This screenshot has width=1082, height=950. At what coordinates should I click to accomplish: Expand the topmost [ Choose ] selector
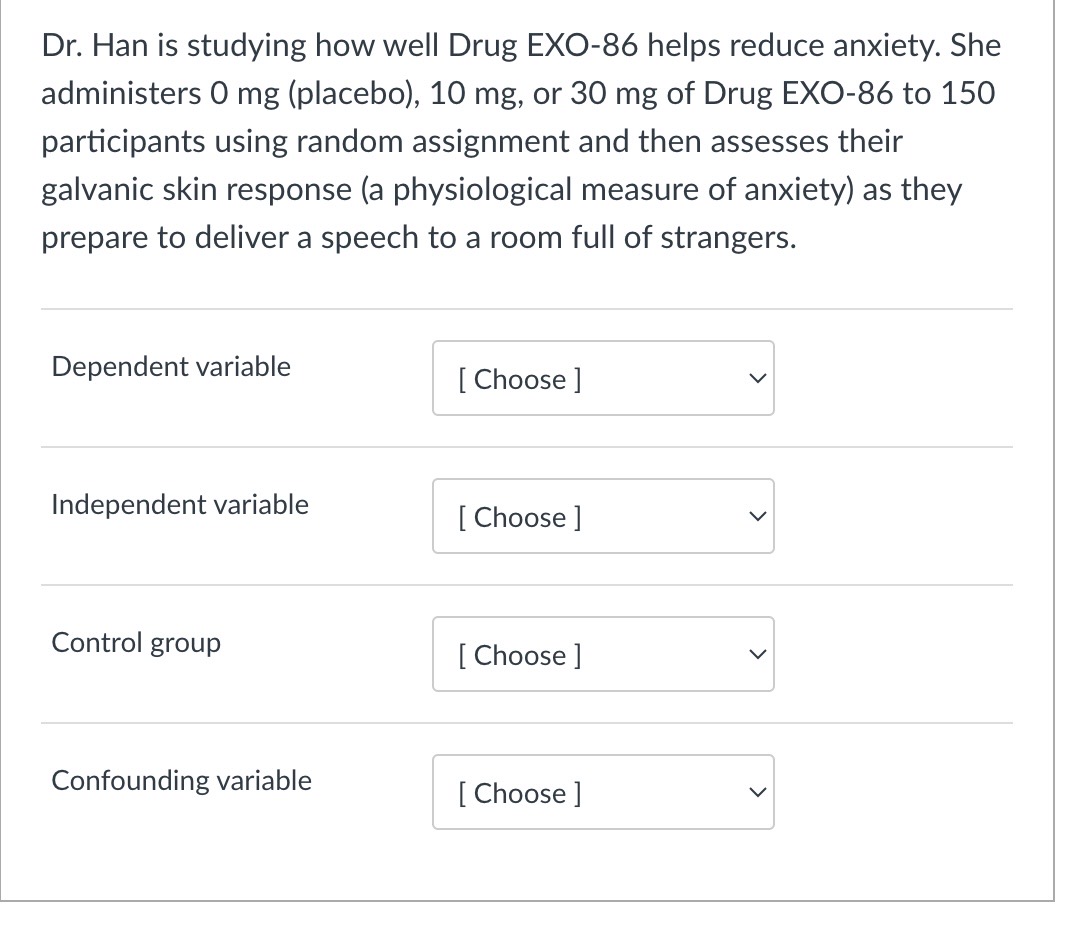[603, 378]
